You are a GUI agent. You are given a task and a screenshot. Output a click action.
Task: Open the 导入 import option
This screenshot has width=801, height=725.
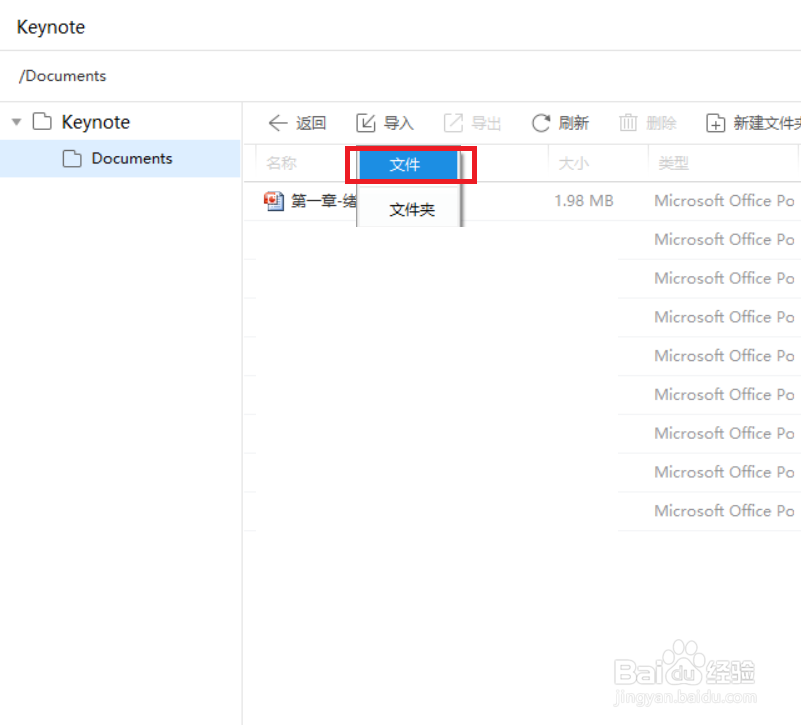coord(398,123)
